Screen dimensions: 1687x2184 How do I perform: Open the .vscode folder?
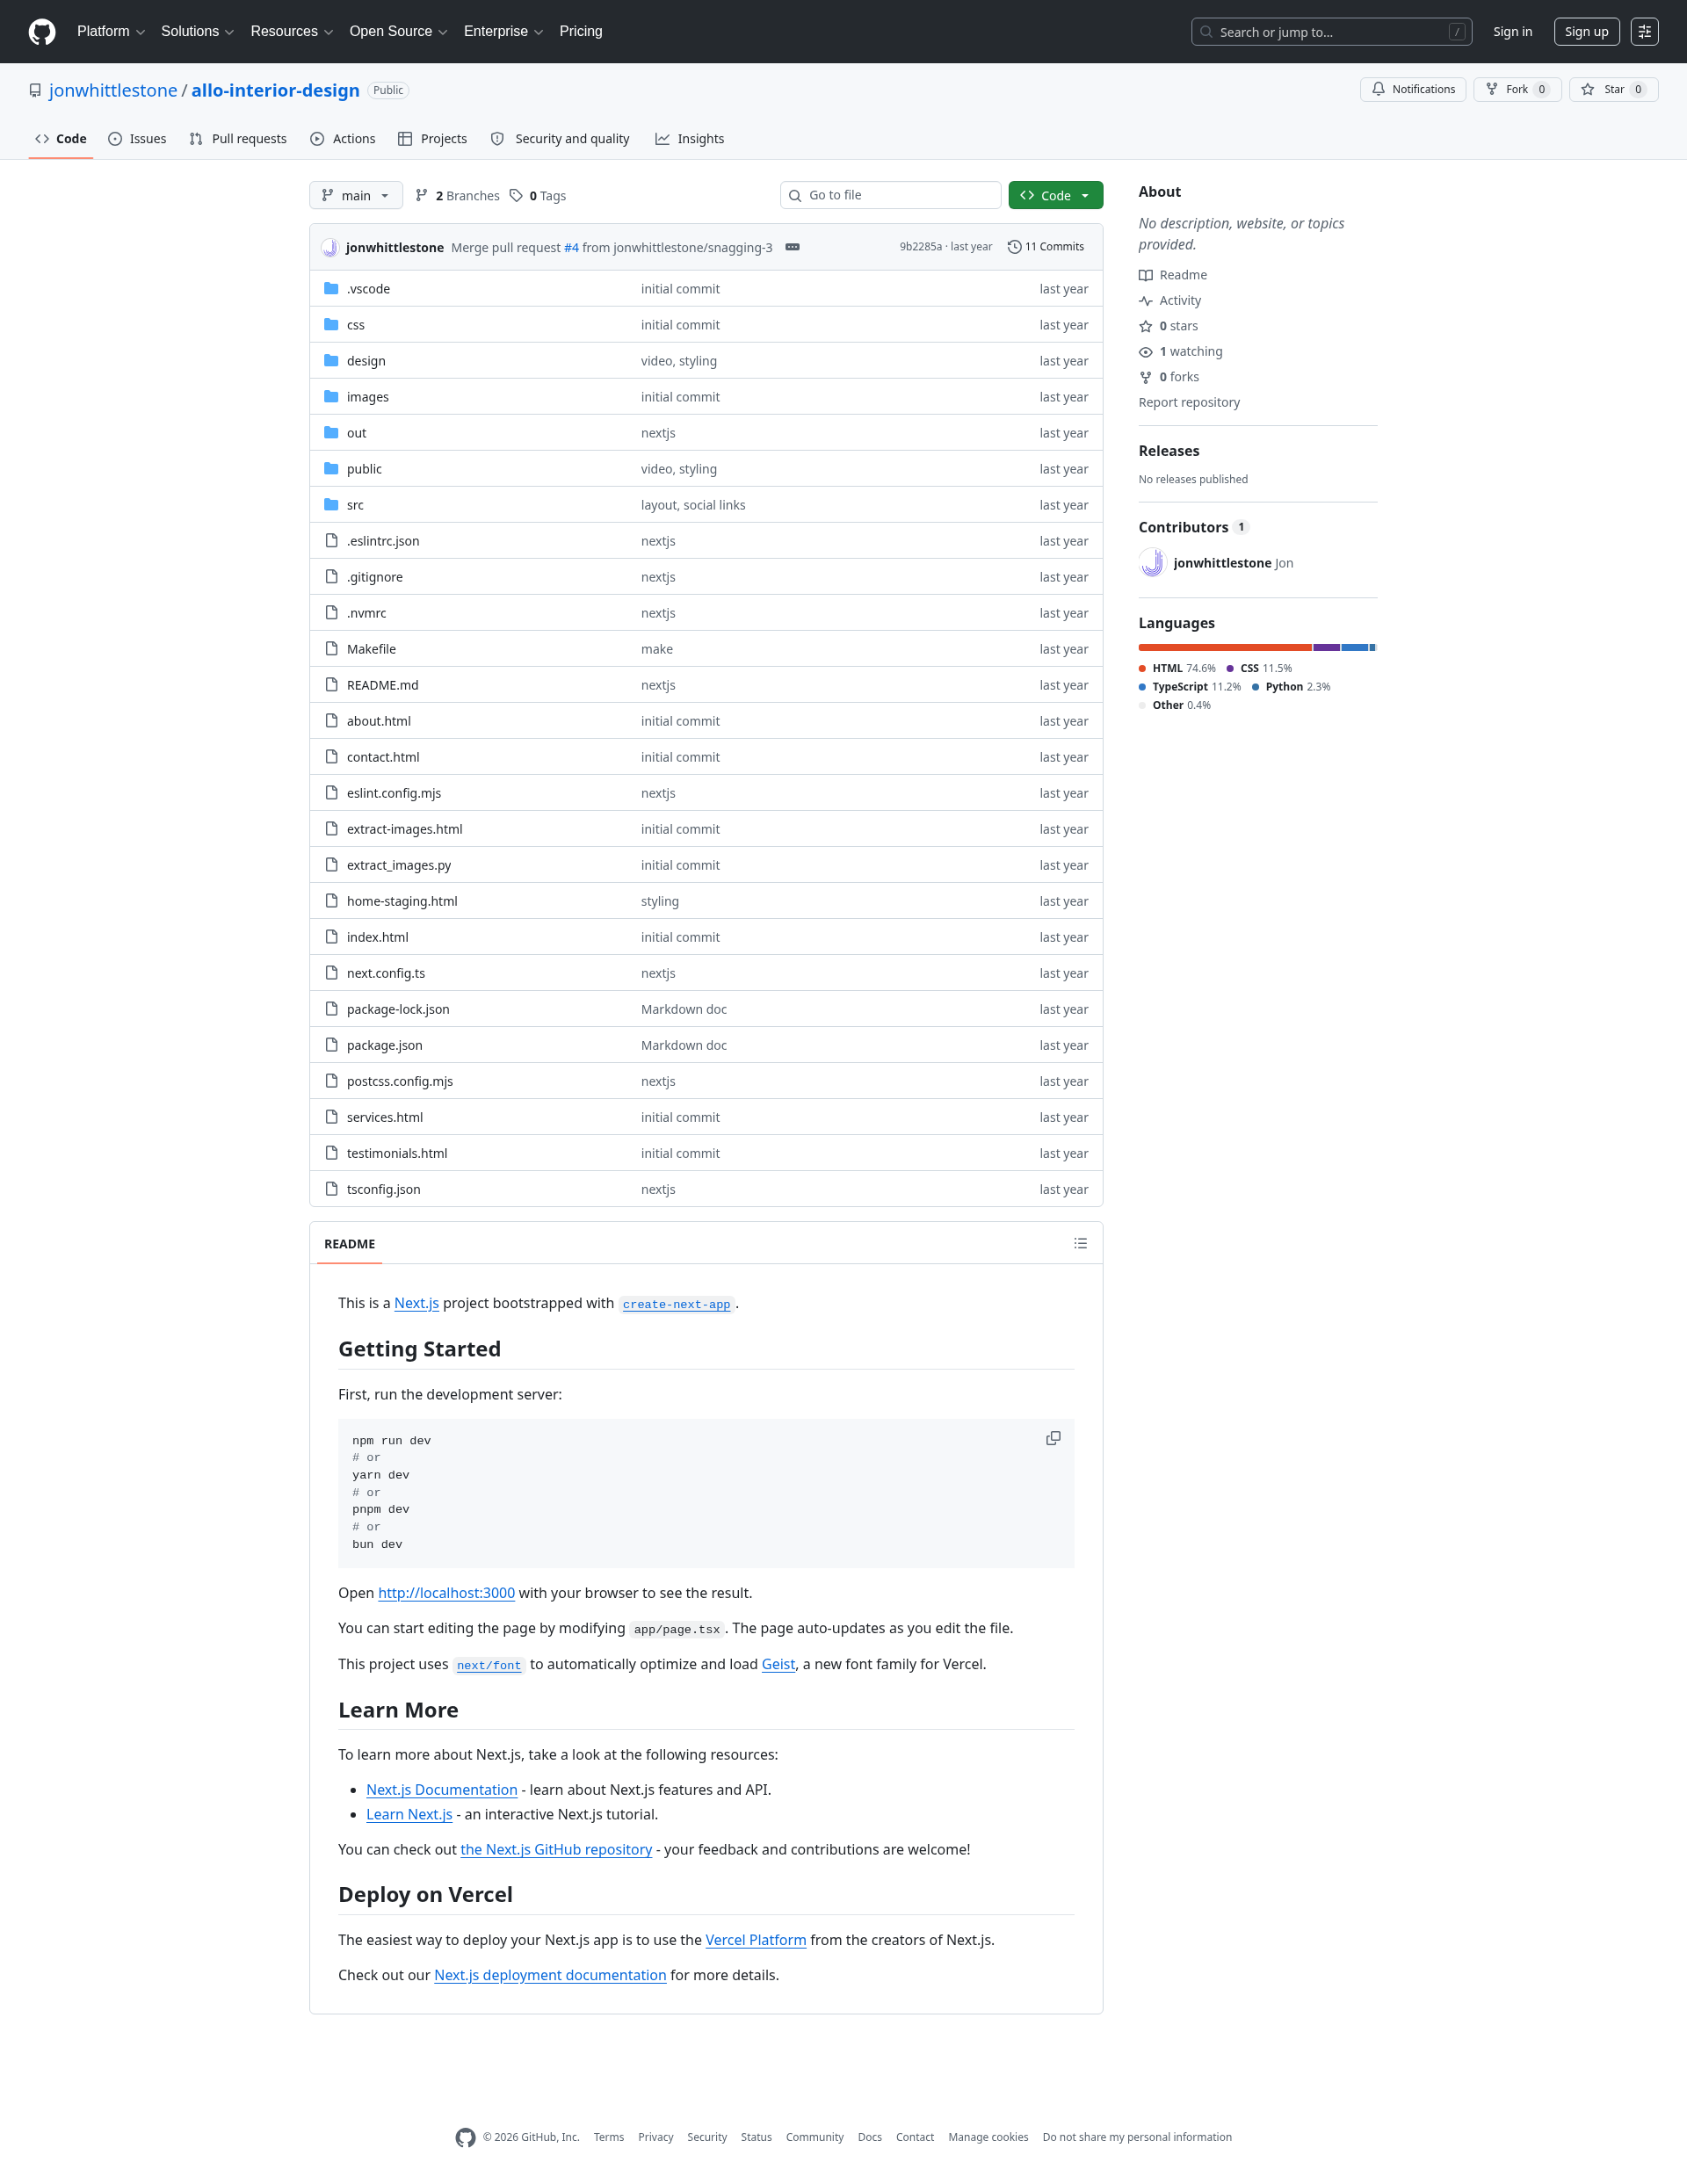tap(368, 289)
